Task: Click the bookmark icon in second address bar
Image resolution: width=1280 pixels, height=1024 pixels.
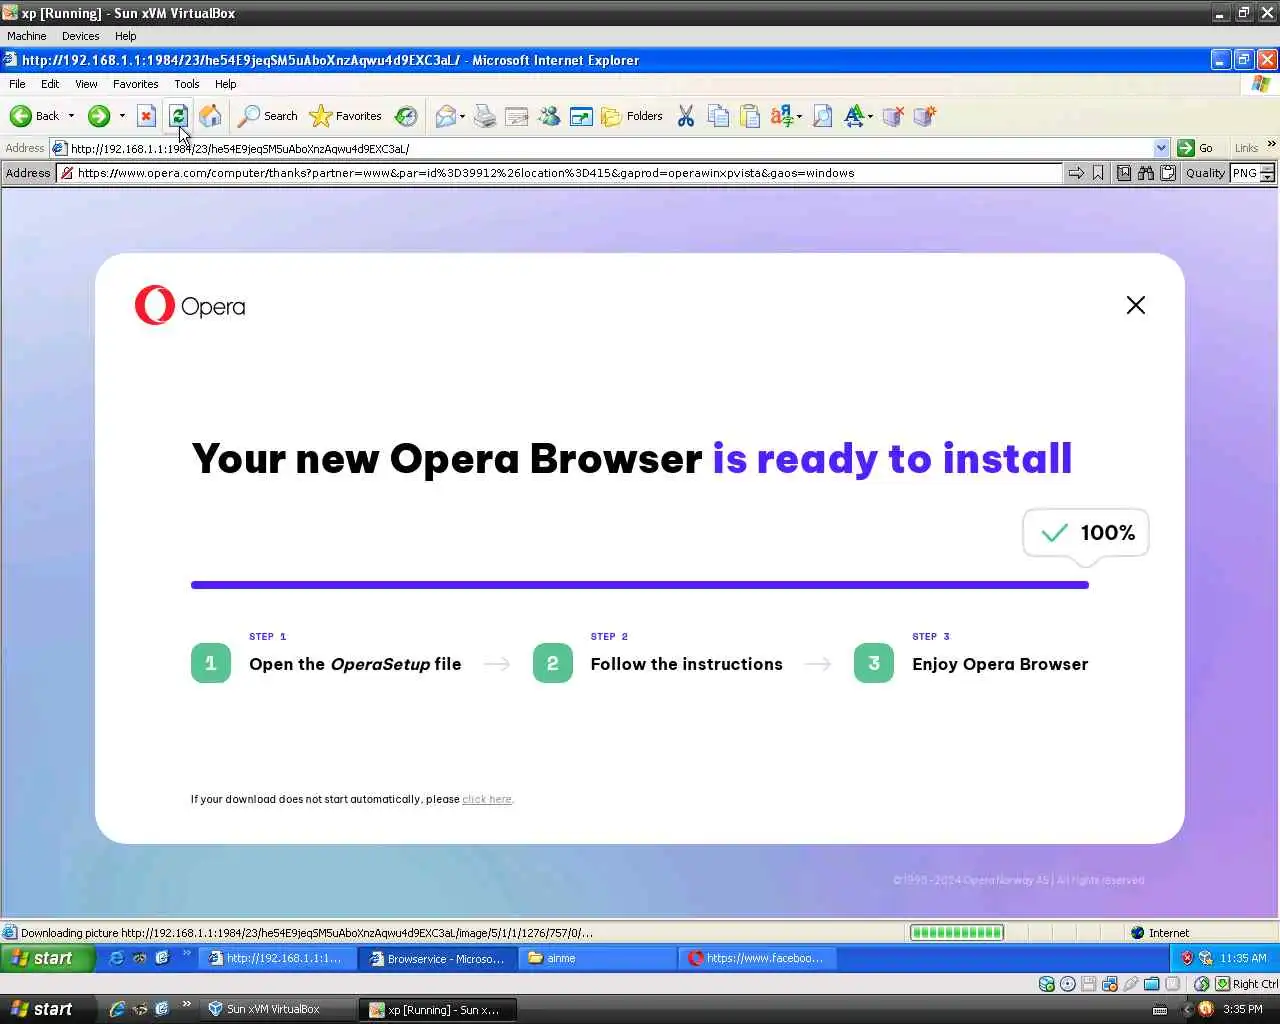Action: [x=1098, y=173]
